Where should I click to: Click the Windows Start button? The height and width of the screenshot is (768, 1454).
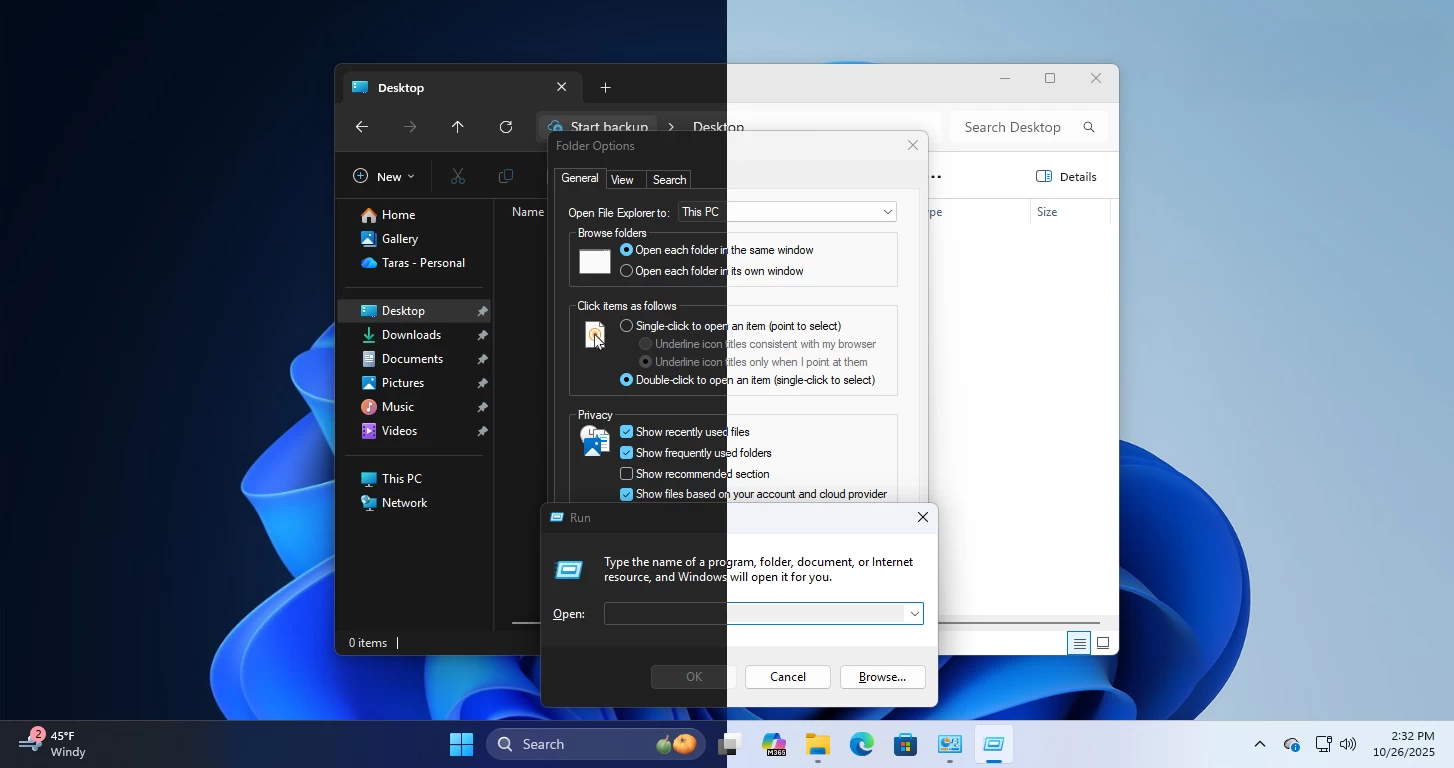coord(461,745)
